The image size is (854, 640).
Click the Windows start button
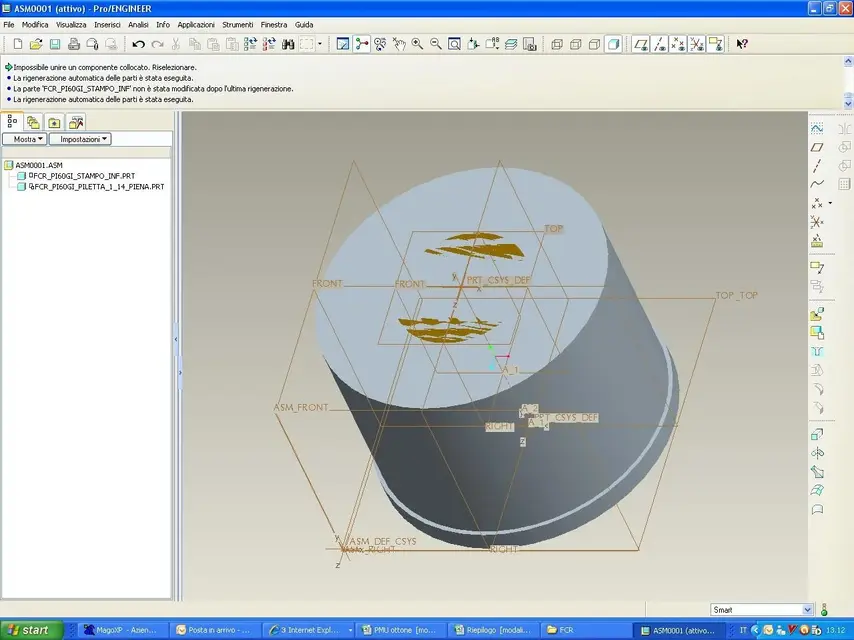32,630
